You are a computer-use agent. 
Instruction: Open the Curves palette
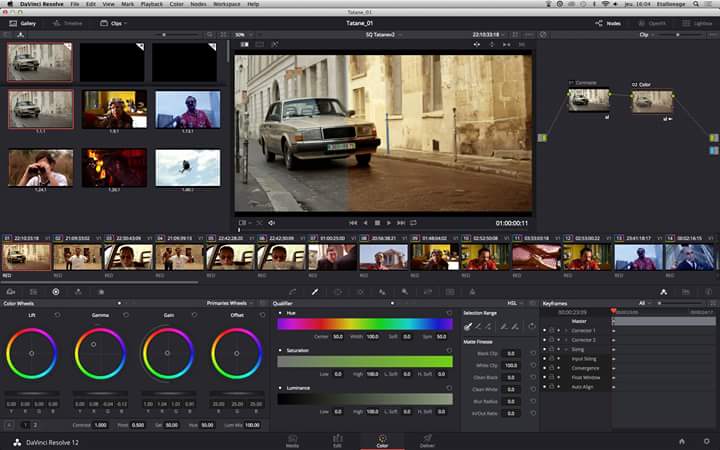click(292, 292)
